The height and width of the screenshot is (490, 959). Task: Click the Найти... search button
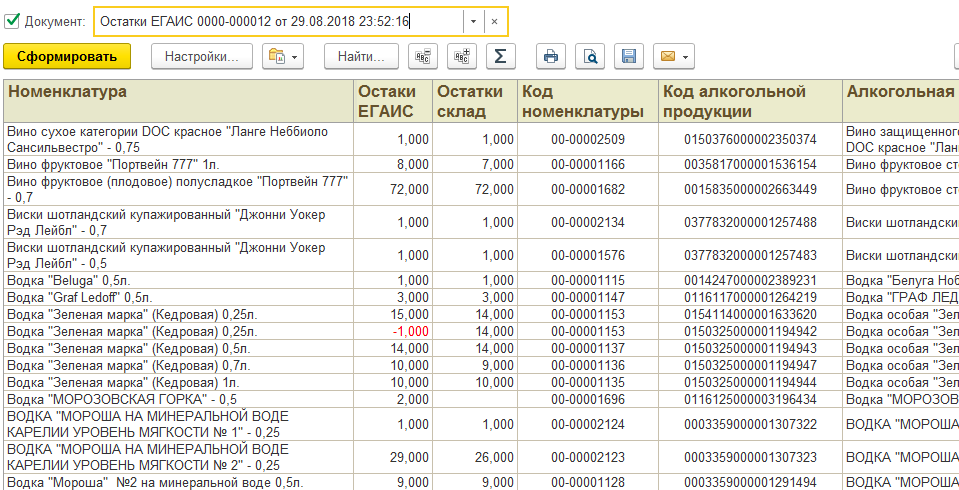(x=361, y=57)
